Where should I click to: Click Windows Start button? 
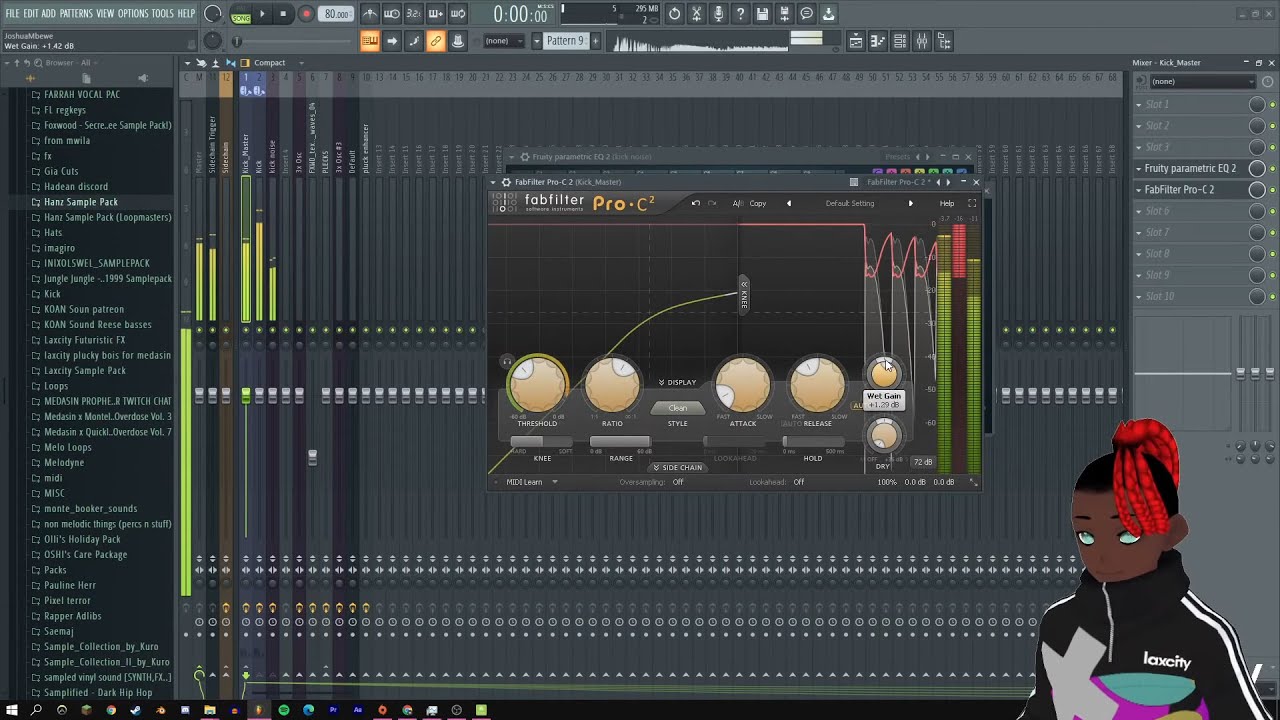(x=12, y=710)
